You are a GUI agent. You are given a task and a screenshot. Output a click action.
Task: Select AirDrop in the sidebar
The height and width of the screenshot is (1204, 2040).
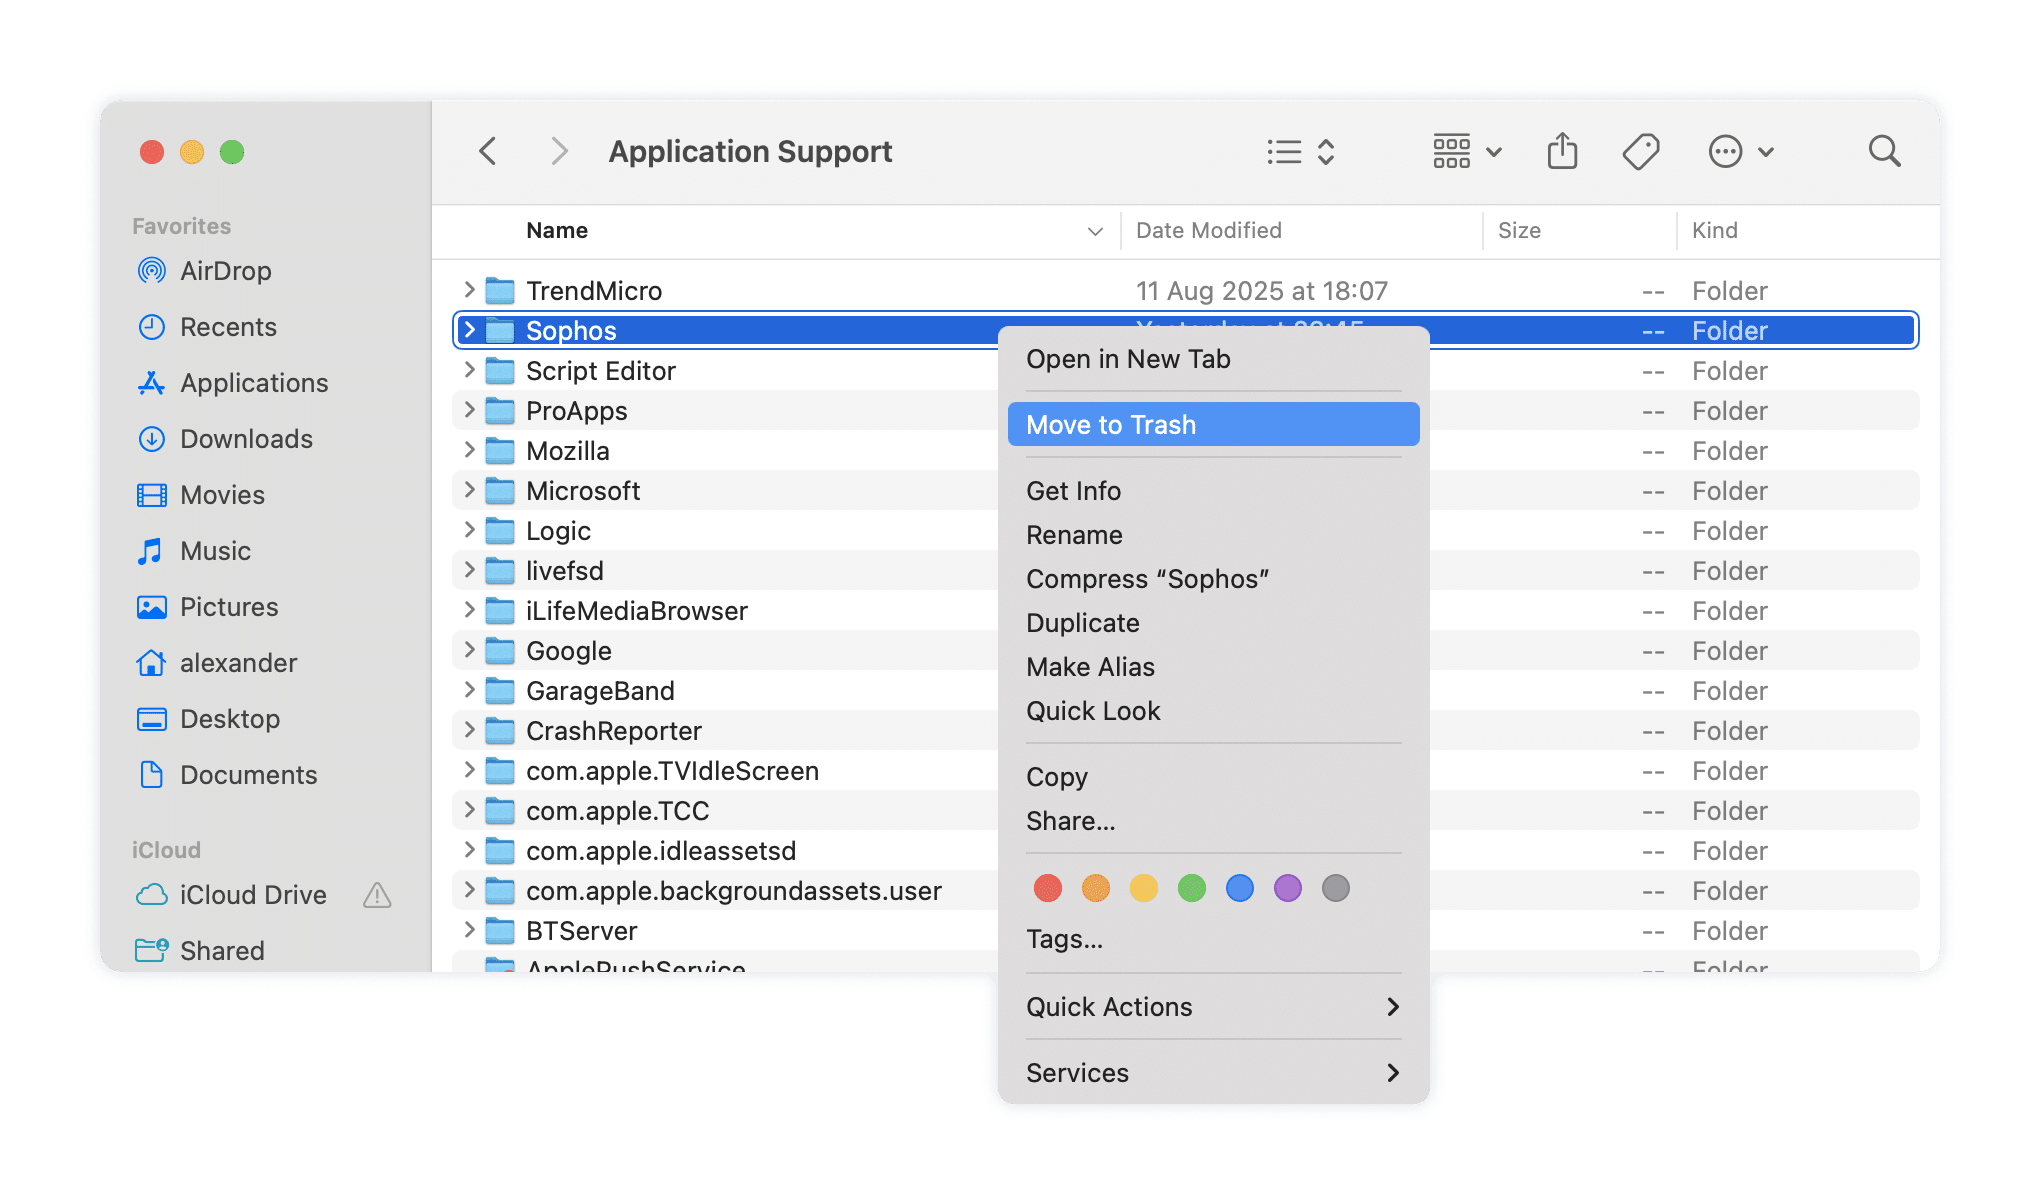click(225, 270)
